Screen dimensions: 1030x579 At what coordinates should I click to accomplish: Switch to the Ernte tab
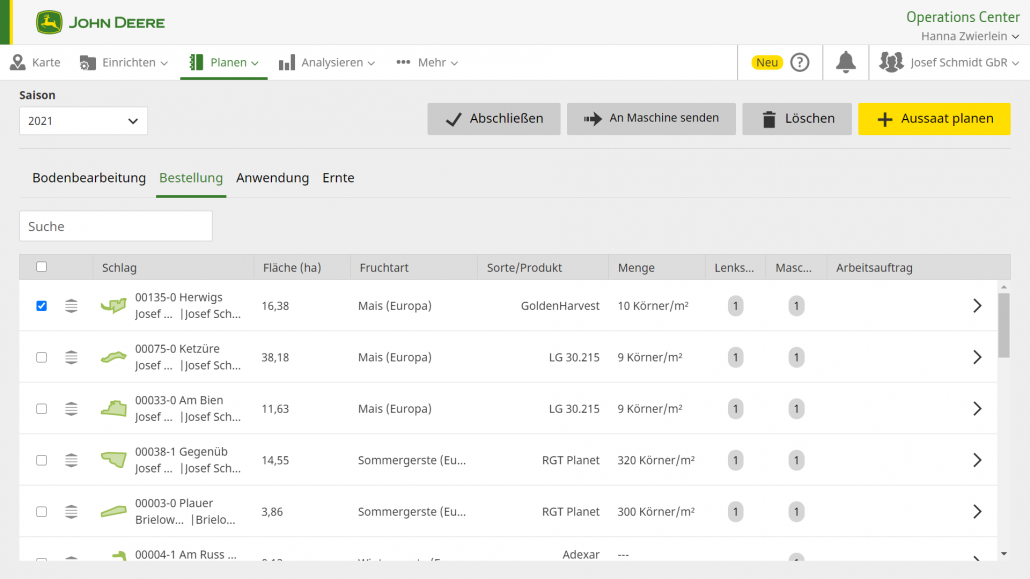coord(338,178)
